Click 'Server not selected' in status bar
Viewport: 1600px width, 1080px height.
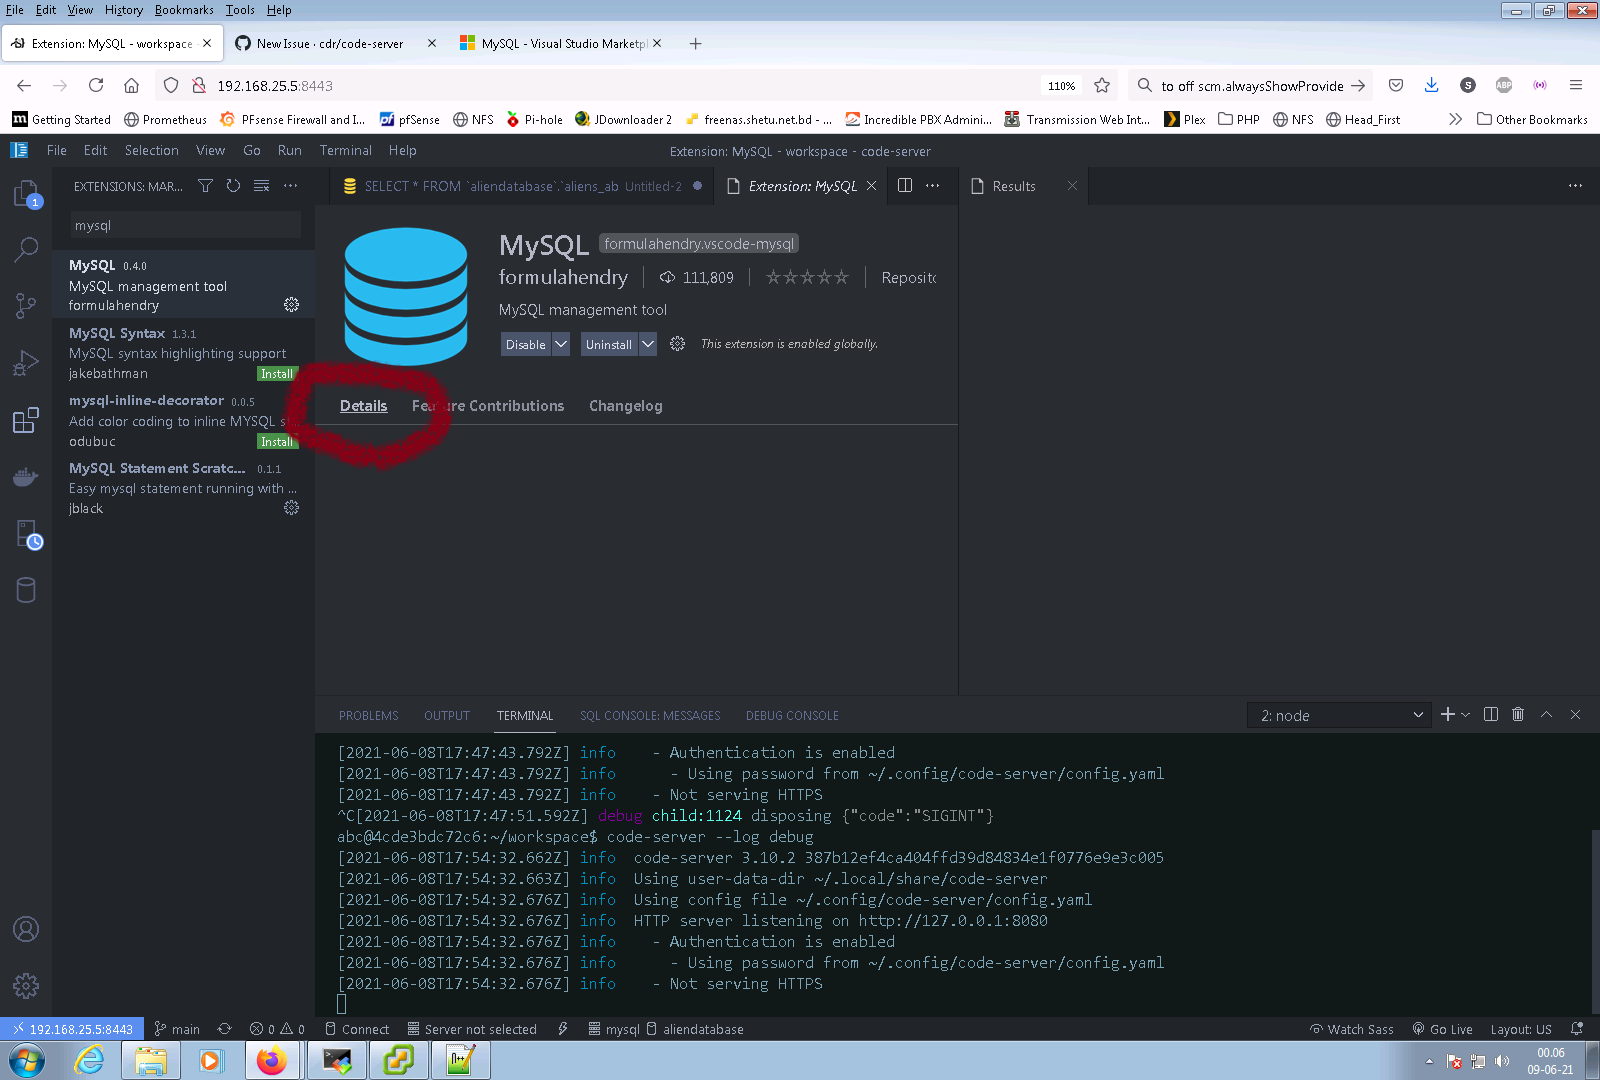[x=472, y=1029]
